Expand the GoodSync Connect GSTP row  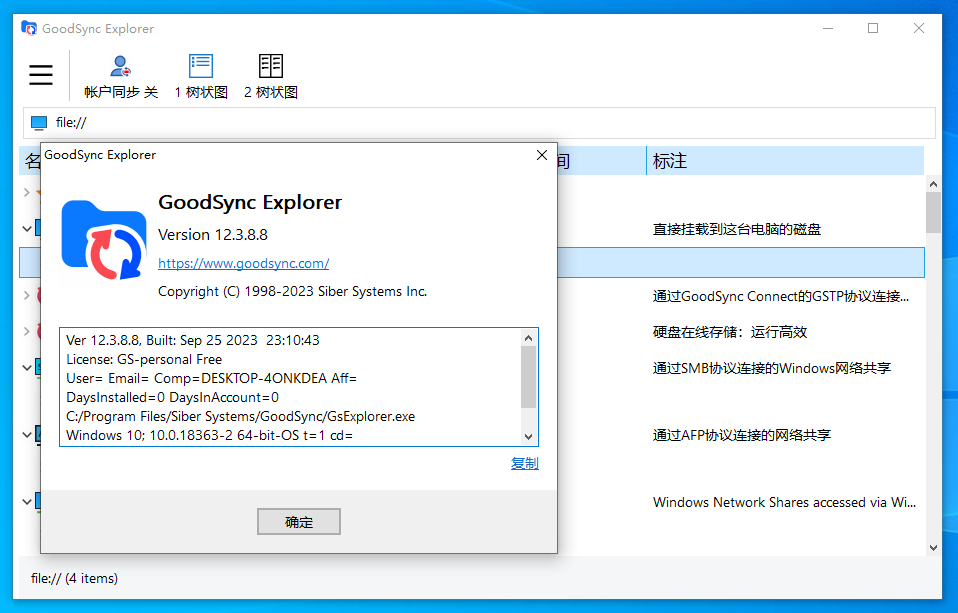coord(27,295)
